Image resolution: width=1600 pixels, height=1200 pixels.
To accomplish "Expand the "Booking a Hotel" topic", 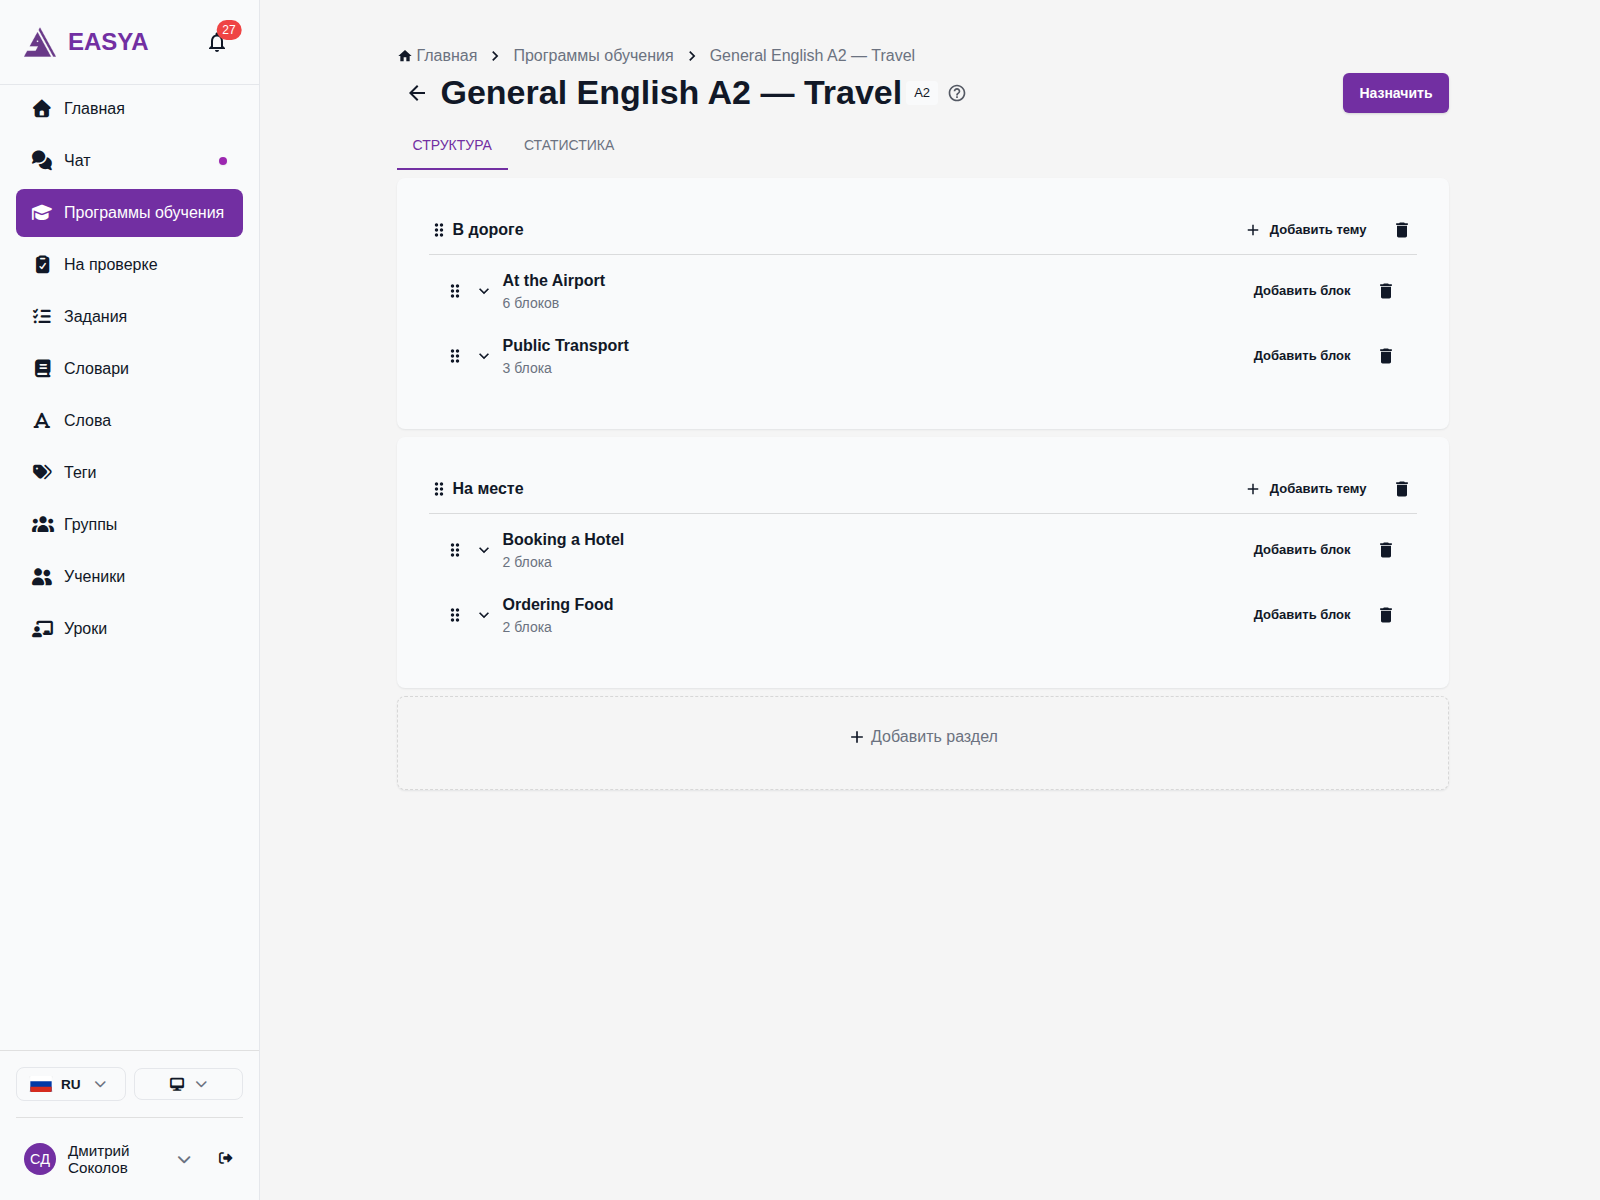I will click(x=484, y=550).
